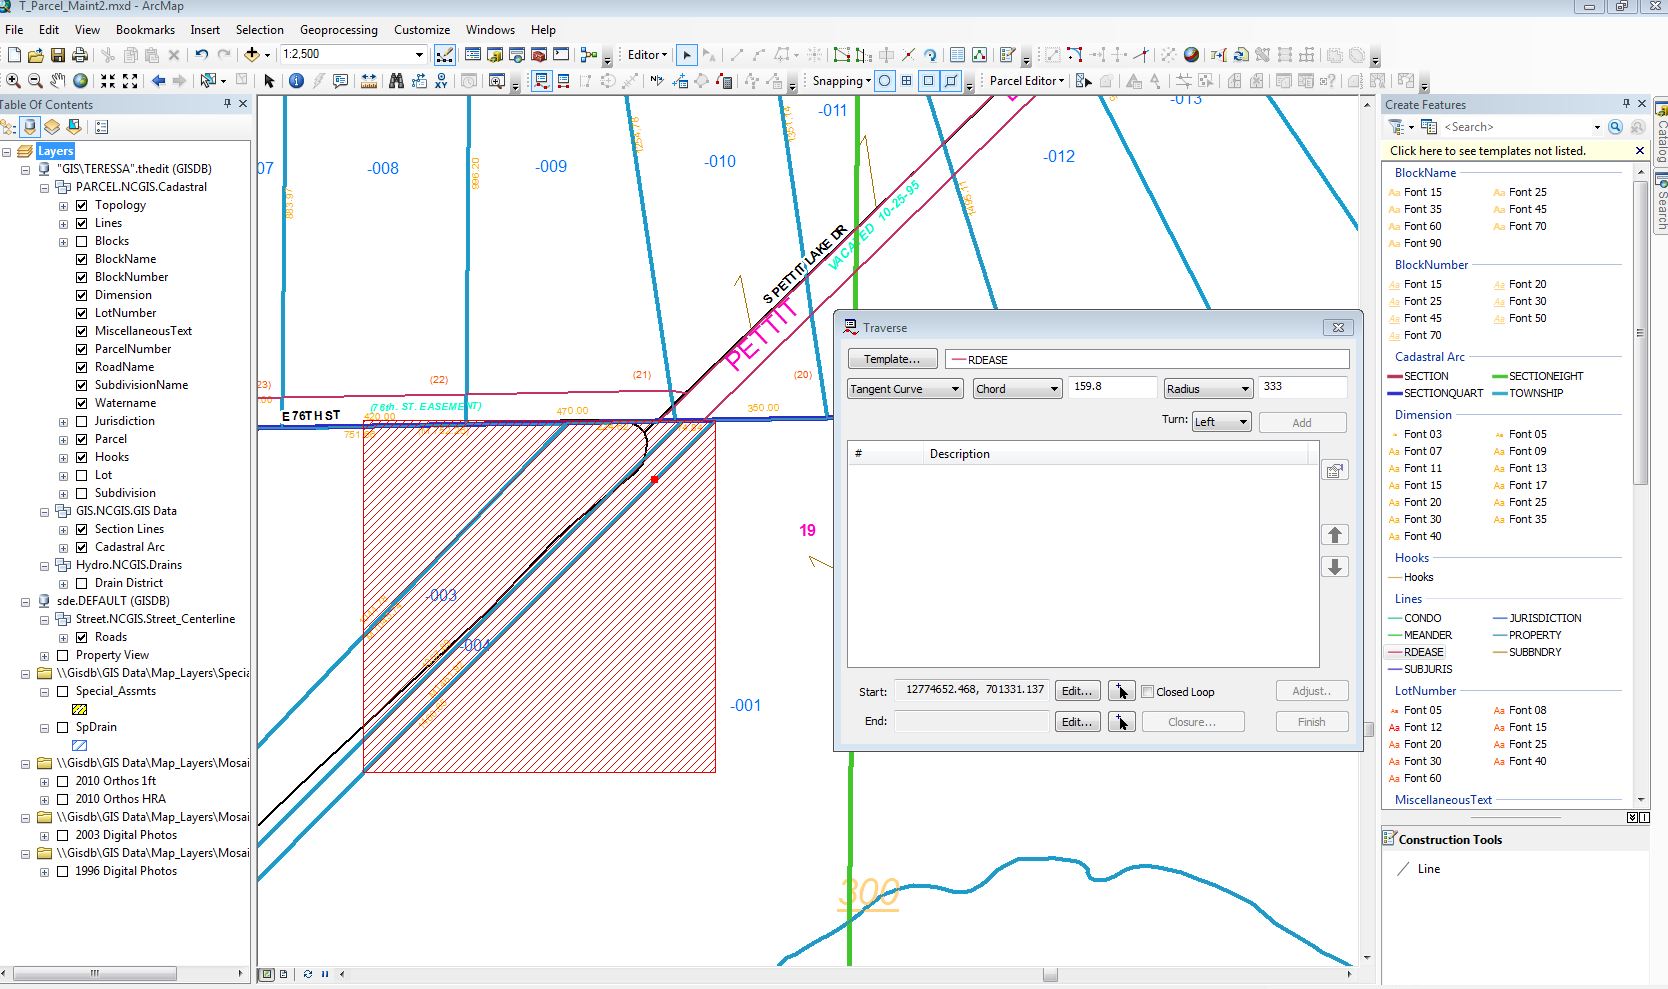The height and width of the screenshot is (989, 1668).
Task: Select the Pan hand tool
Action: click(x=58, y=81)
